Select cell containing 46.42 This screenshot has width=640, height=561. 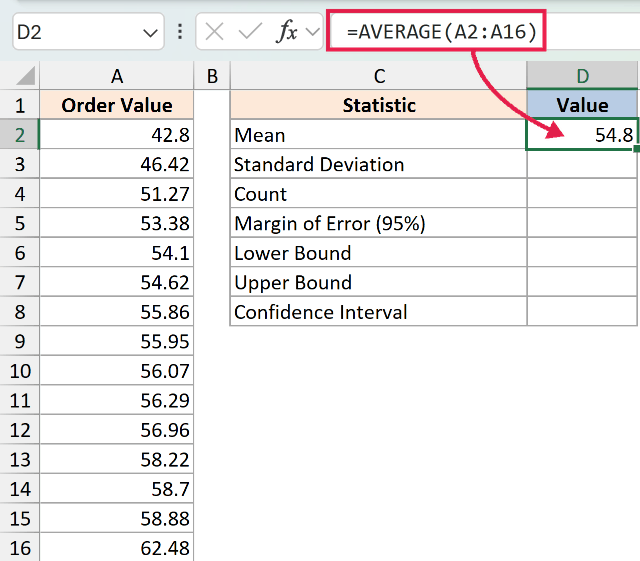pyautogui.click(x=116, y=164)
